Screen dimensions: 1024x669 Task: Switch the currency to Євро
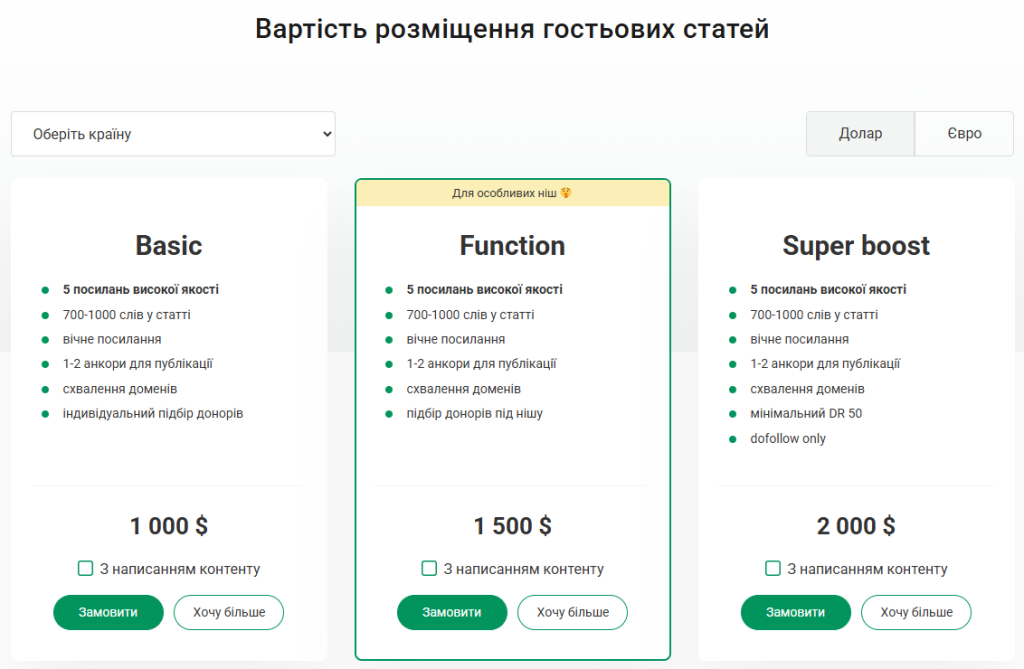(x=965, y=134)
